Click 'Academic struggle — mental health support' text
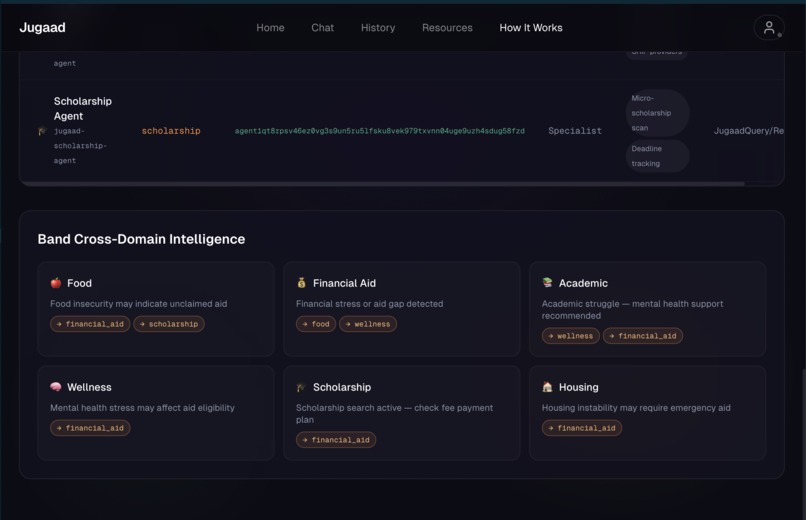Image resolution: width=806 pixels, height=520 pixels. coord(632,304)
